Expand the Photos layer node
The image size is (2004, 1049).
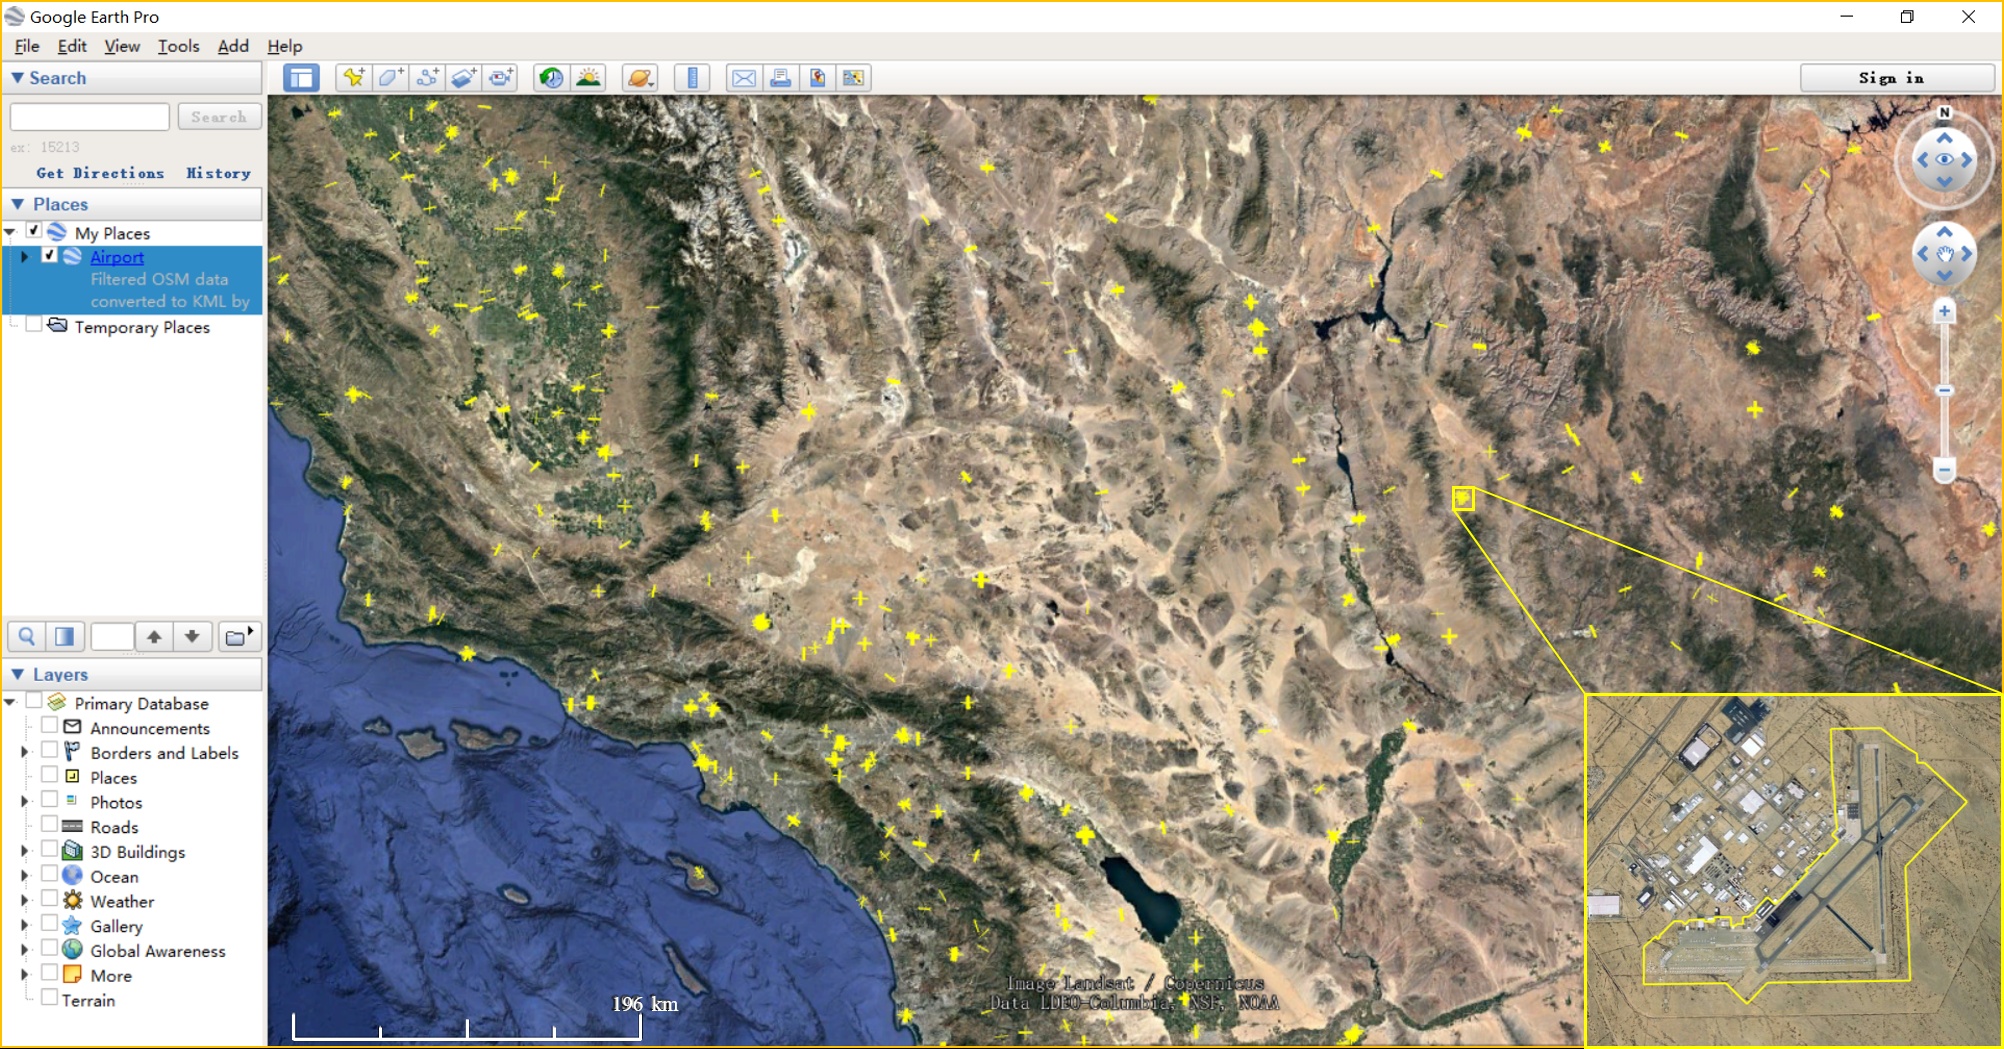coord(25,801)
